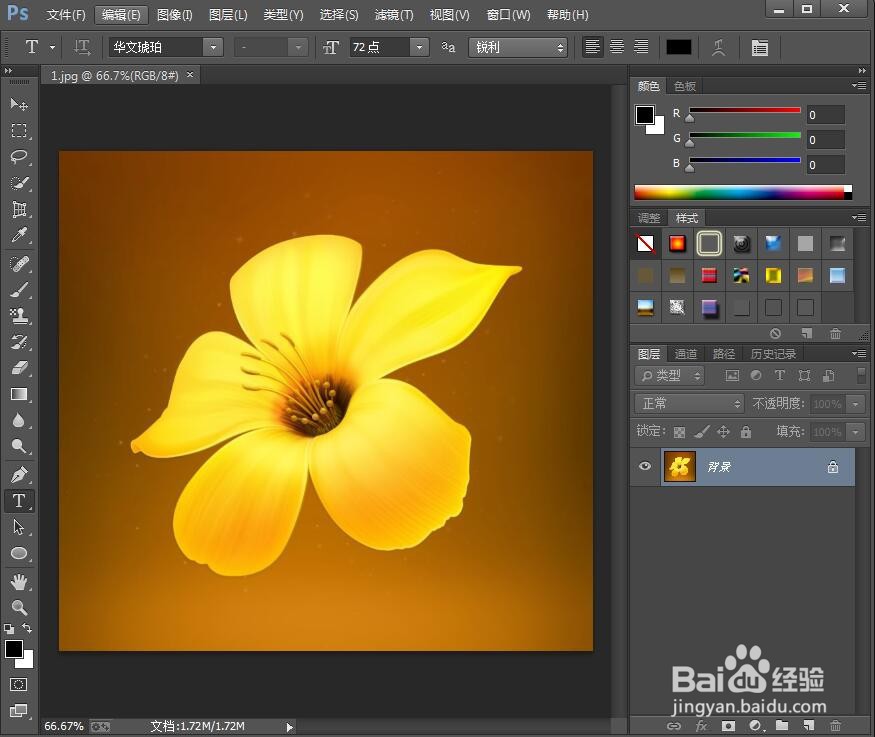875x737 pixels.
Task: Open the font family 华文琥珀 dropdown
Action: click(213, 47)
